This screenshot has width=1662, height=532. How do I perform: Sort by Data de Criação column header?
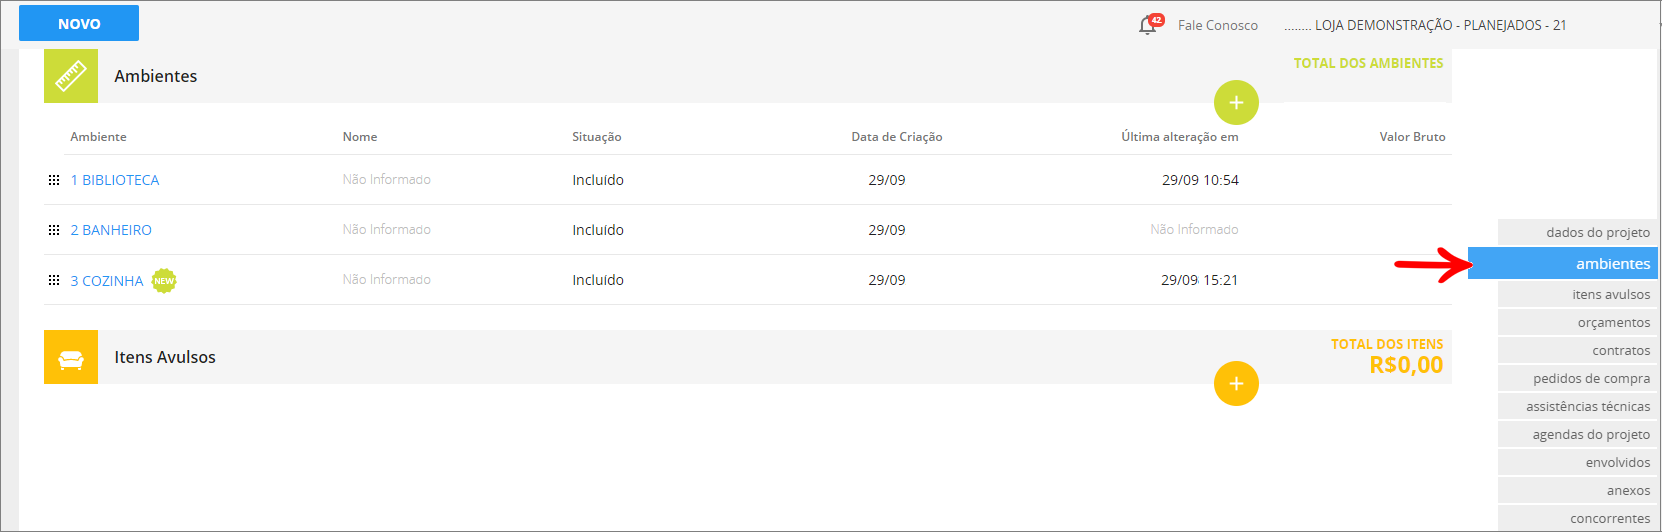point(897,137)
